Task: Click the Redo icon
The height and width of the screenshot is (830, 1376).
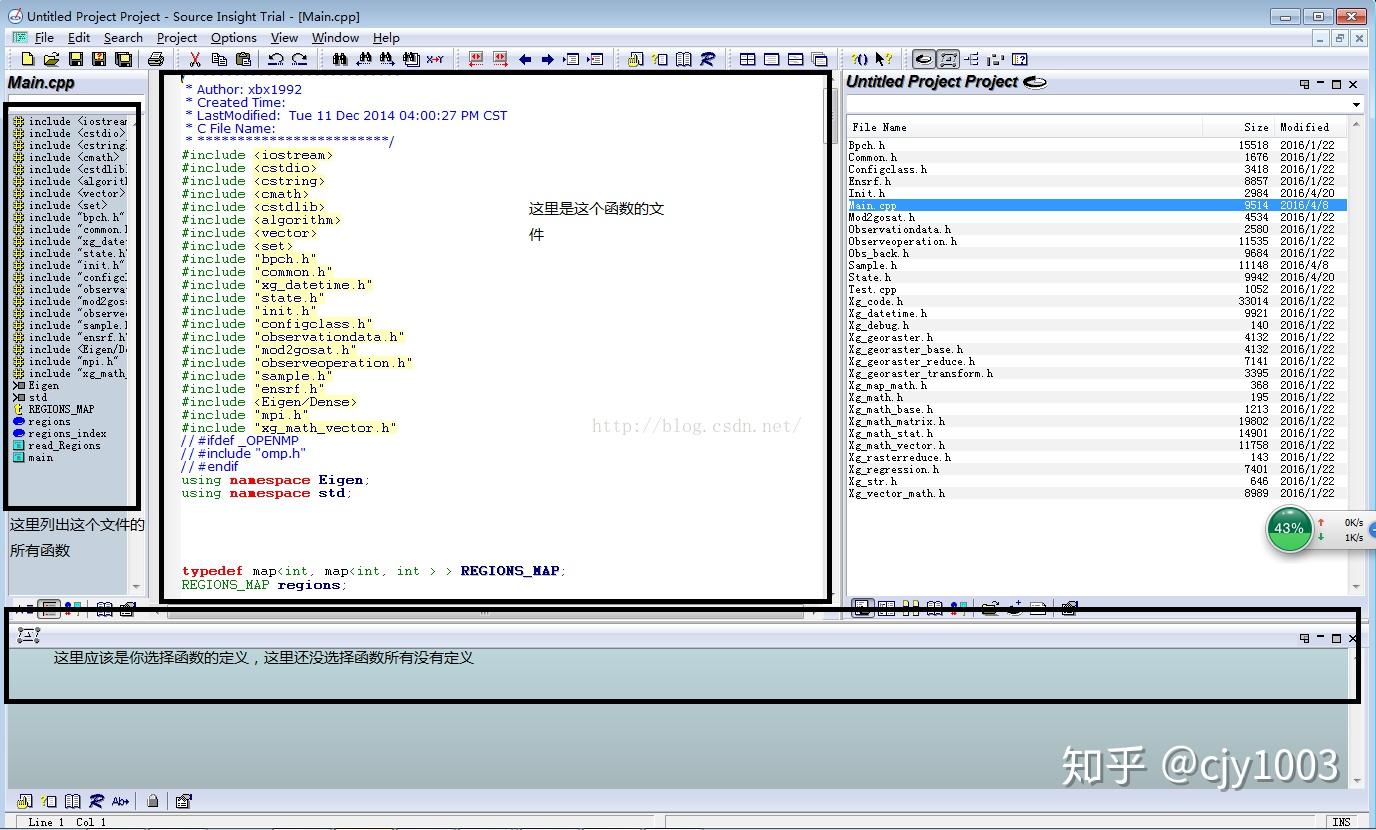Action: pos(299,59)
